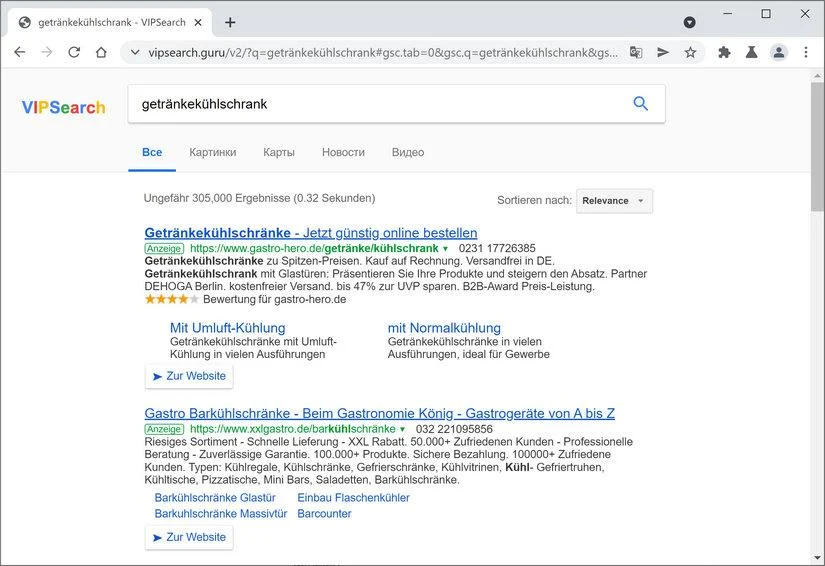Open a new browser tab

pyautogui.click(x=230, y=23)
